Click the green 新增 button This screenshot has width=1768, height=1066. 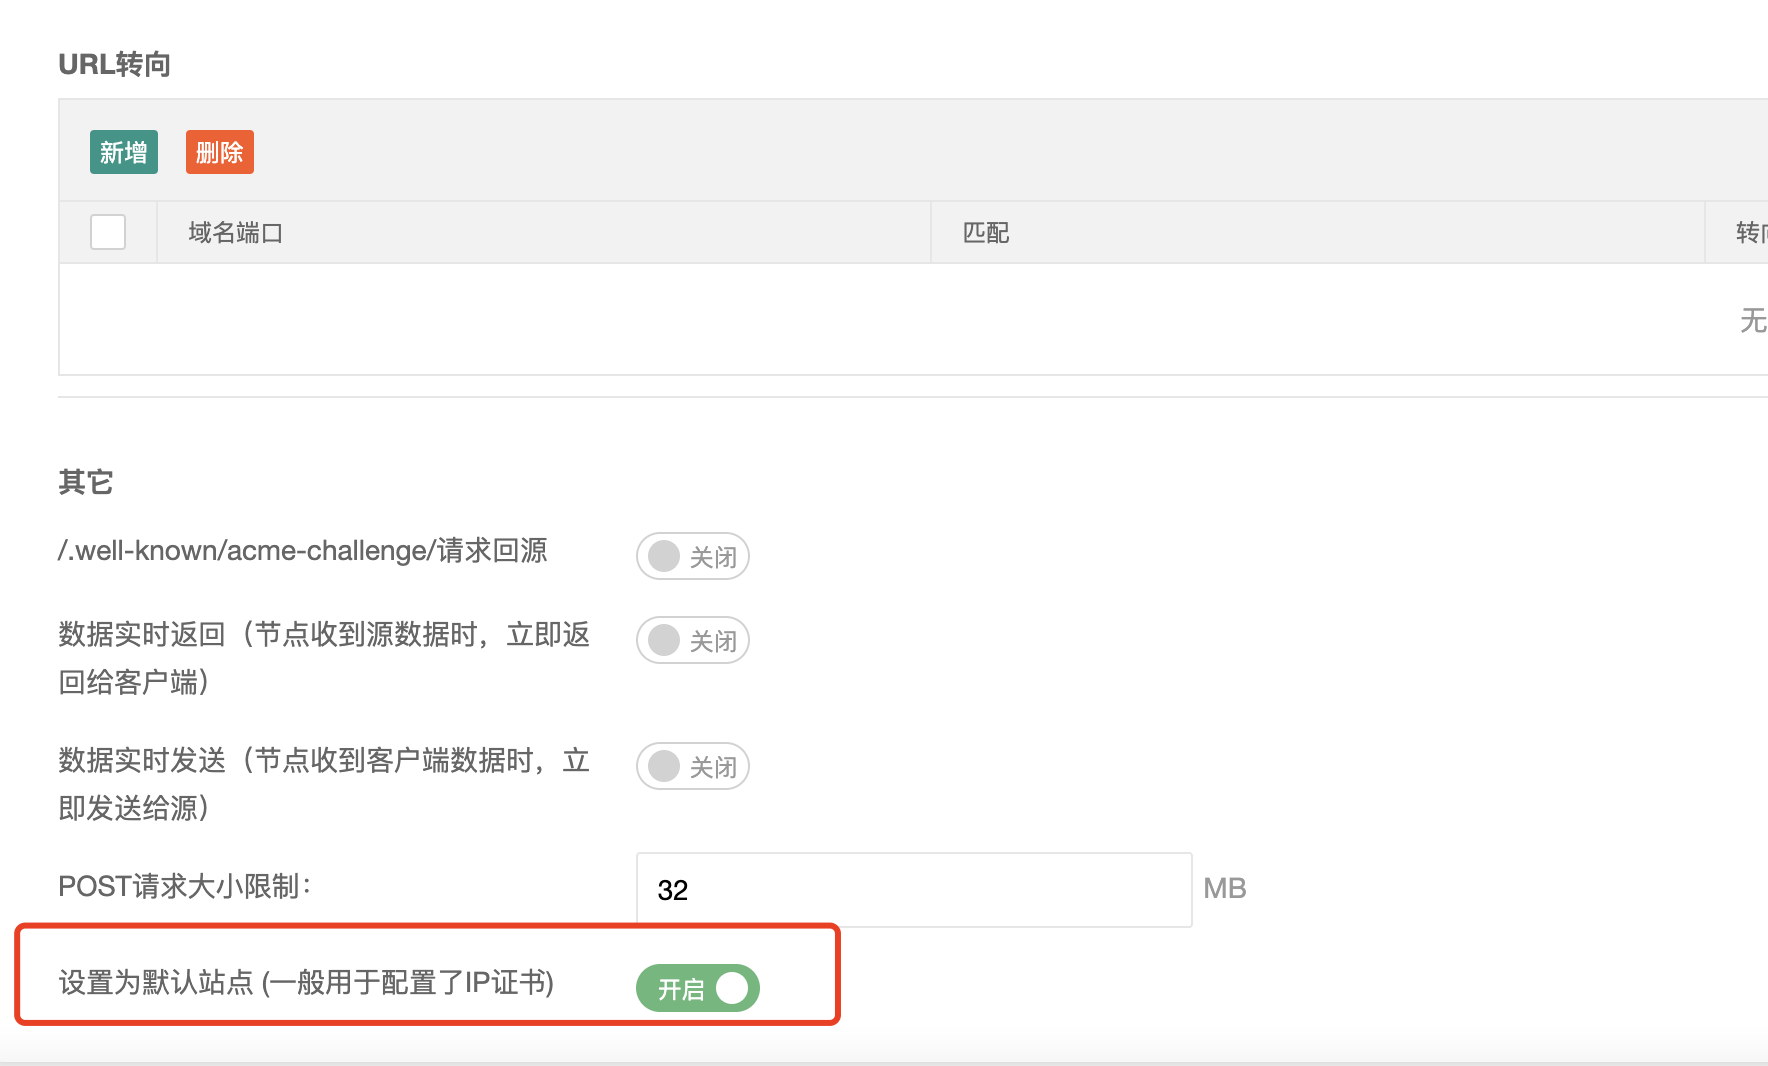(x=123, y=152)
